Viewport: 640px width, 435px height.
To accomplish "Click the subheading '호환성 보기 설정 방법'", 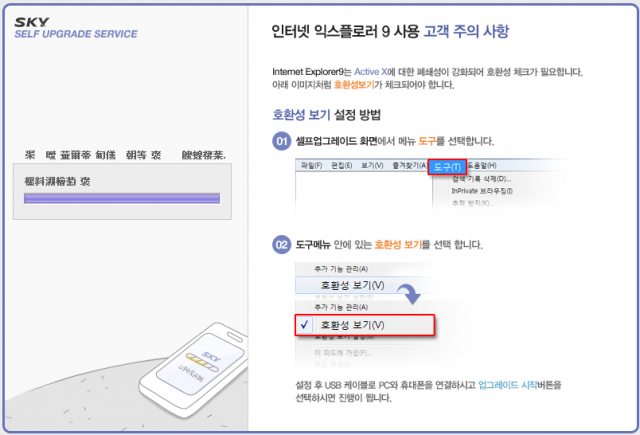I will (327, 115).
